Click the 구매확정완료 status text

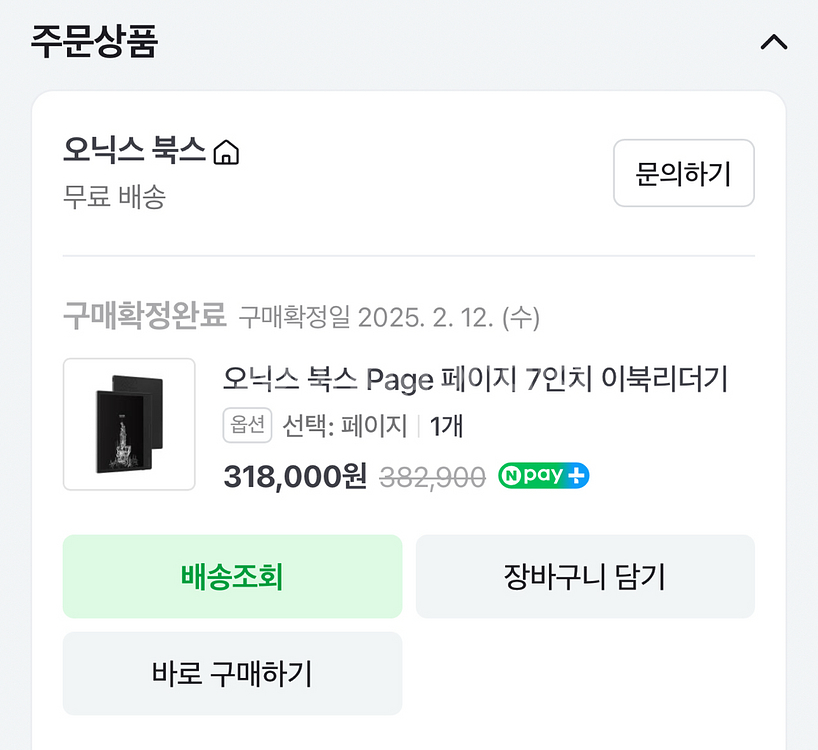[139, 315]
